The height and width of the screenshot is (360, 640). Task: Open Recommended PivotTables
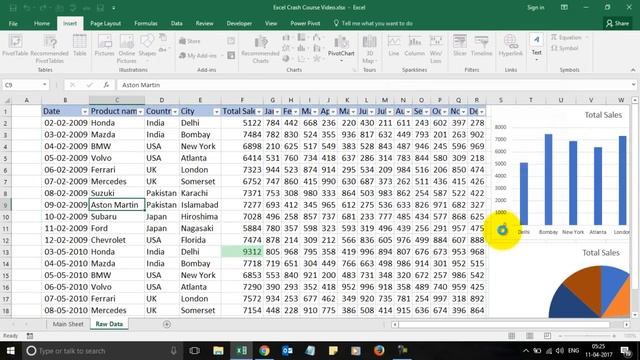(49, 49)
